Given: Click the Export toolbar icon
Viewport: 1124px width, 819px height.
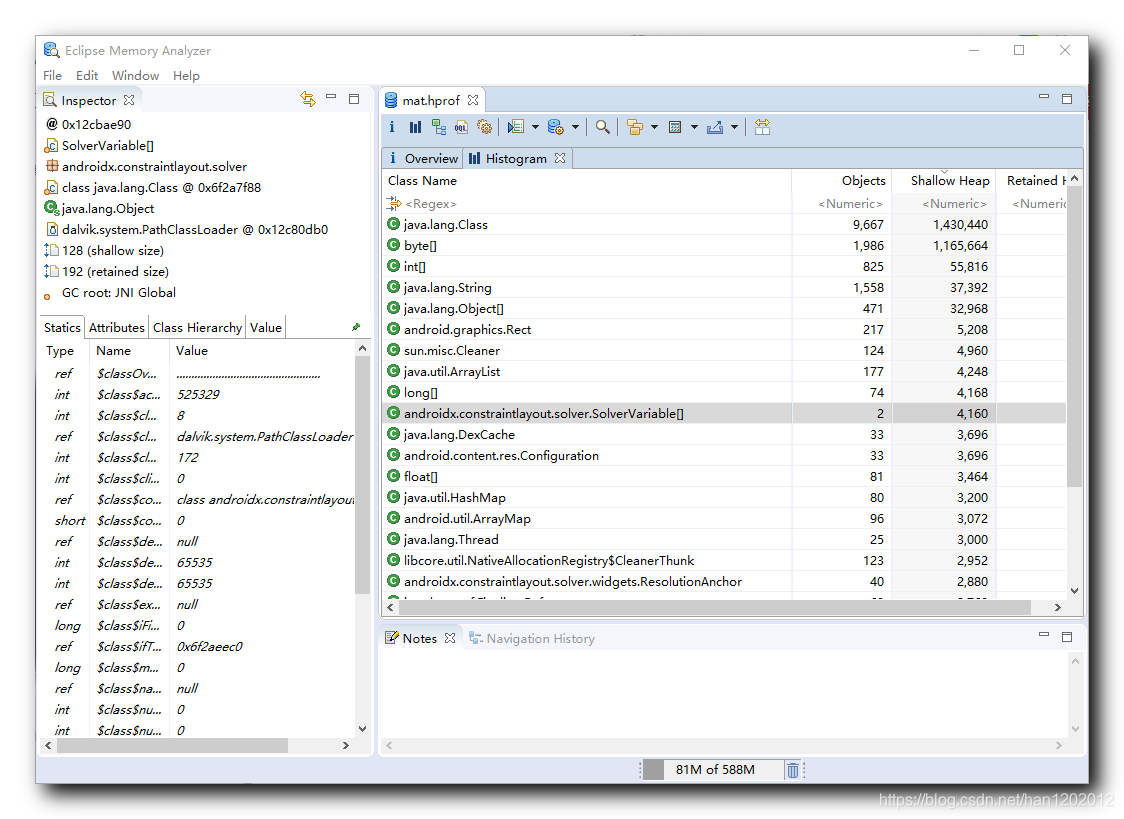Looking at the screenshot, I should pyautogui.click(x=715, y=127).
